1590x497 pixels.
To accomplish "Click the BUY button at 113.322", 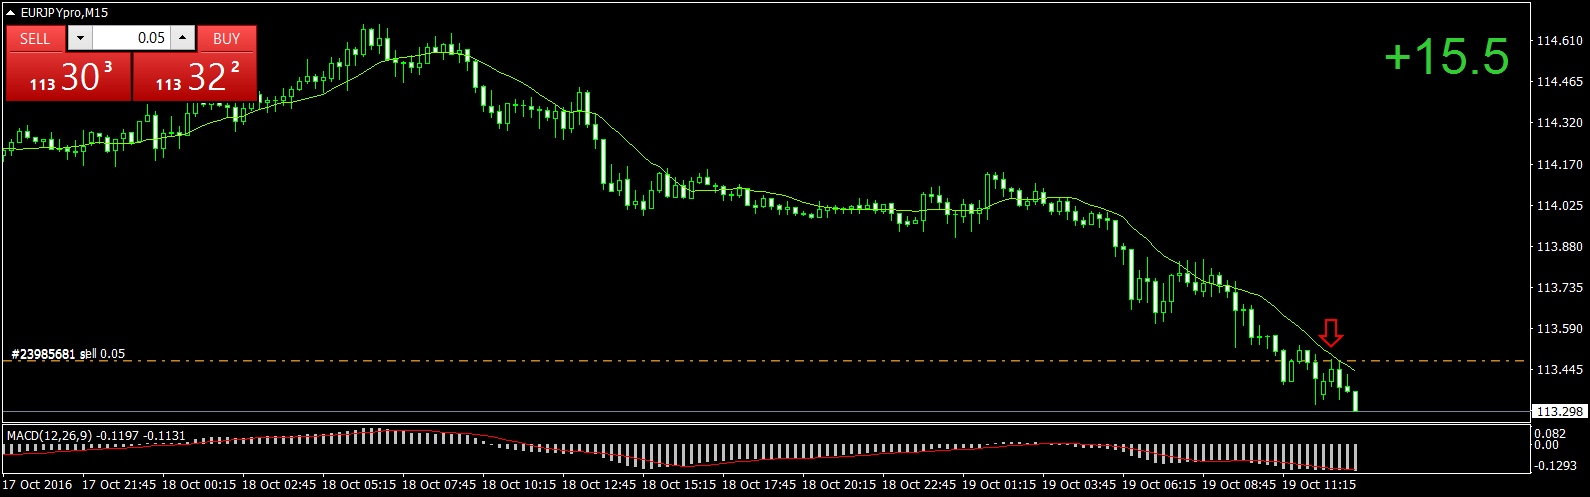I will [195, 76].
